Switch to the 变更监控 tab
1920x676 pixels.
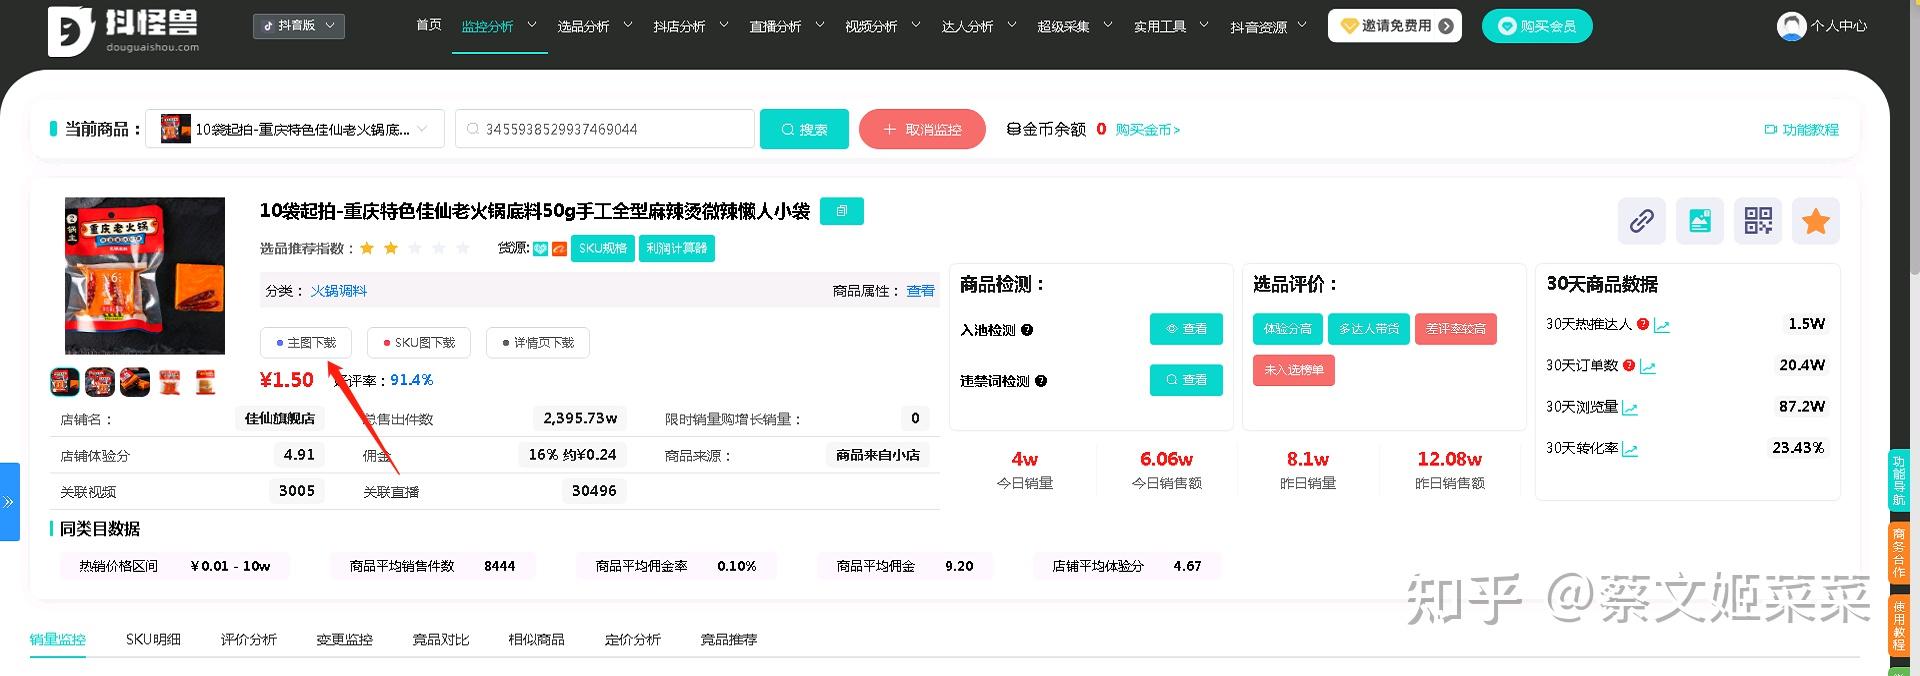[x=345, y=640]
